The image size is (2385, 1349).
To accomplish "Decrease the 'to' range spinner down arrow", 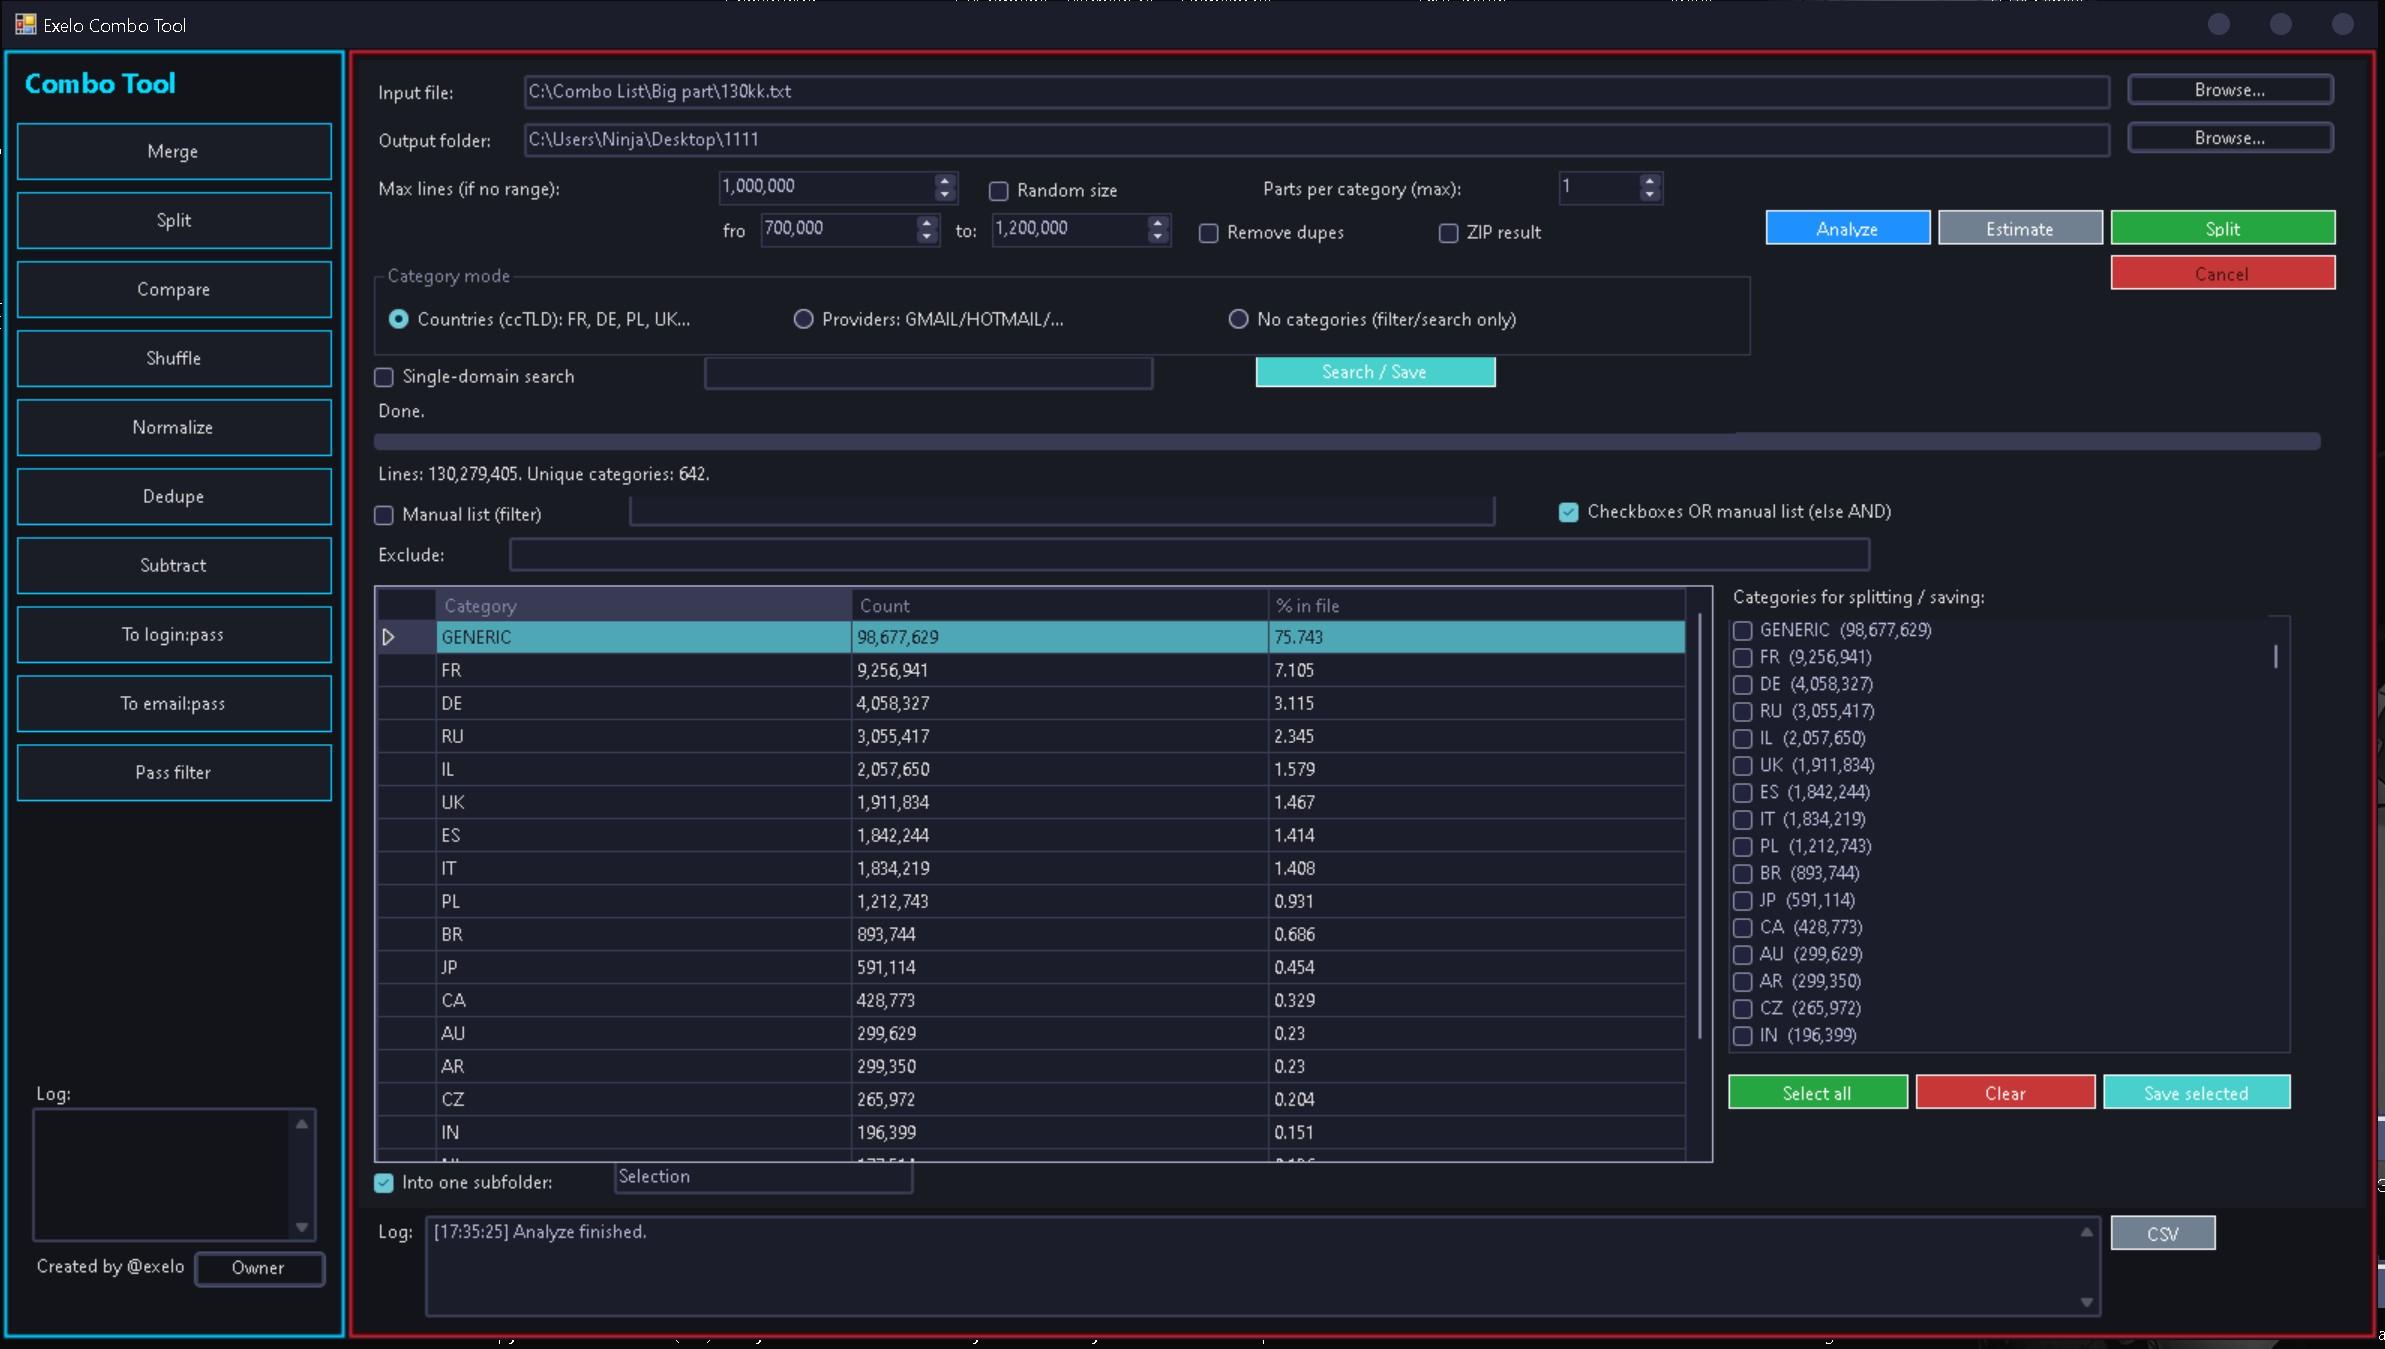I will [1157, 236].
